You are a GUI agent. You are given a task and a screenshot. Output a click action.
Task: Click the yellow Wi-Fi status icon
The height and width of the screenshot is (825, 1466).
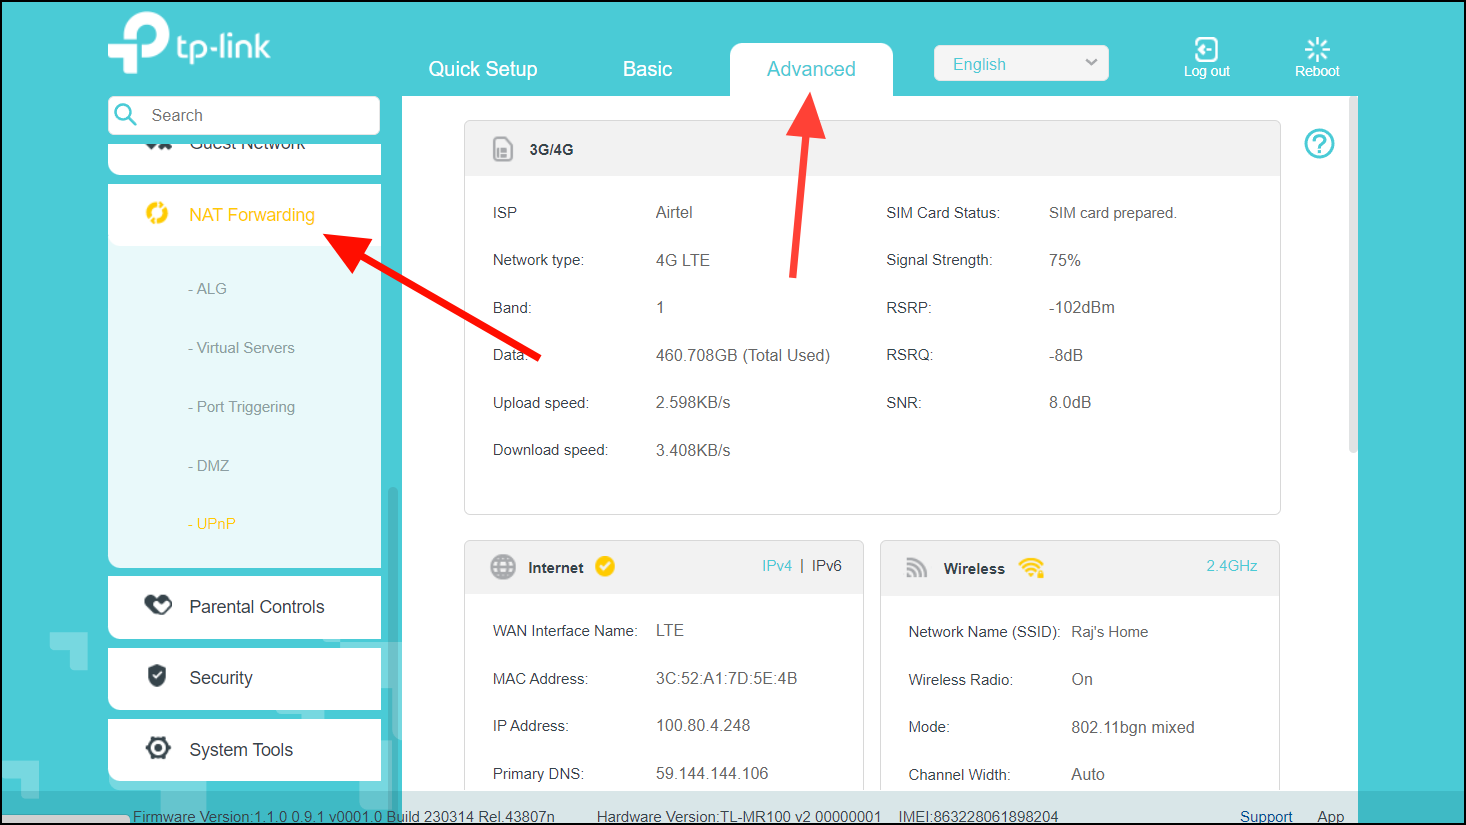point(1031,568)
